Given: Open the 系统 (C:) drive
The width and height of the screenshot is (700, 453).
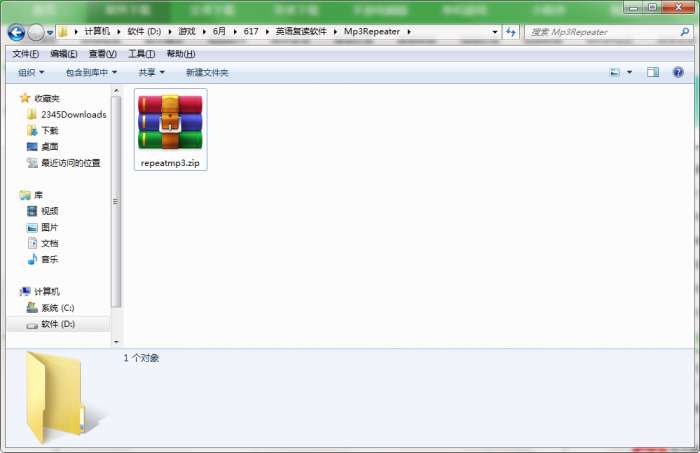Looking at the screenshot, I should [x=58, y=308].
